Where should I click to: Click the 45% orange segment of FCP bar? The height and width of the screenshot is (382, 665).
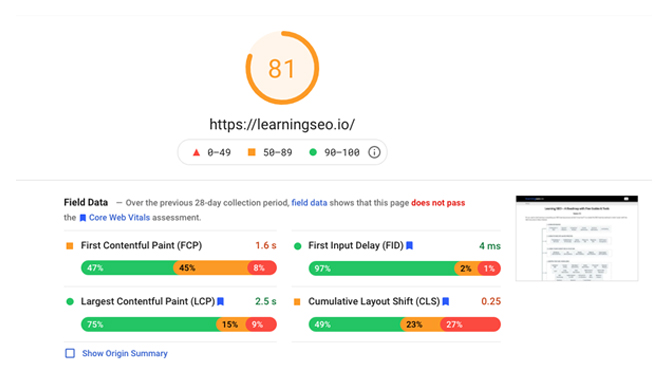pos(211,268)
